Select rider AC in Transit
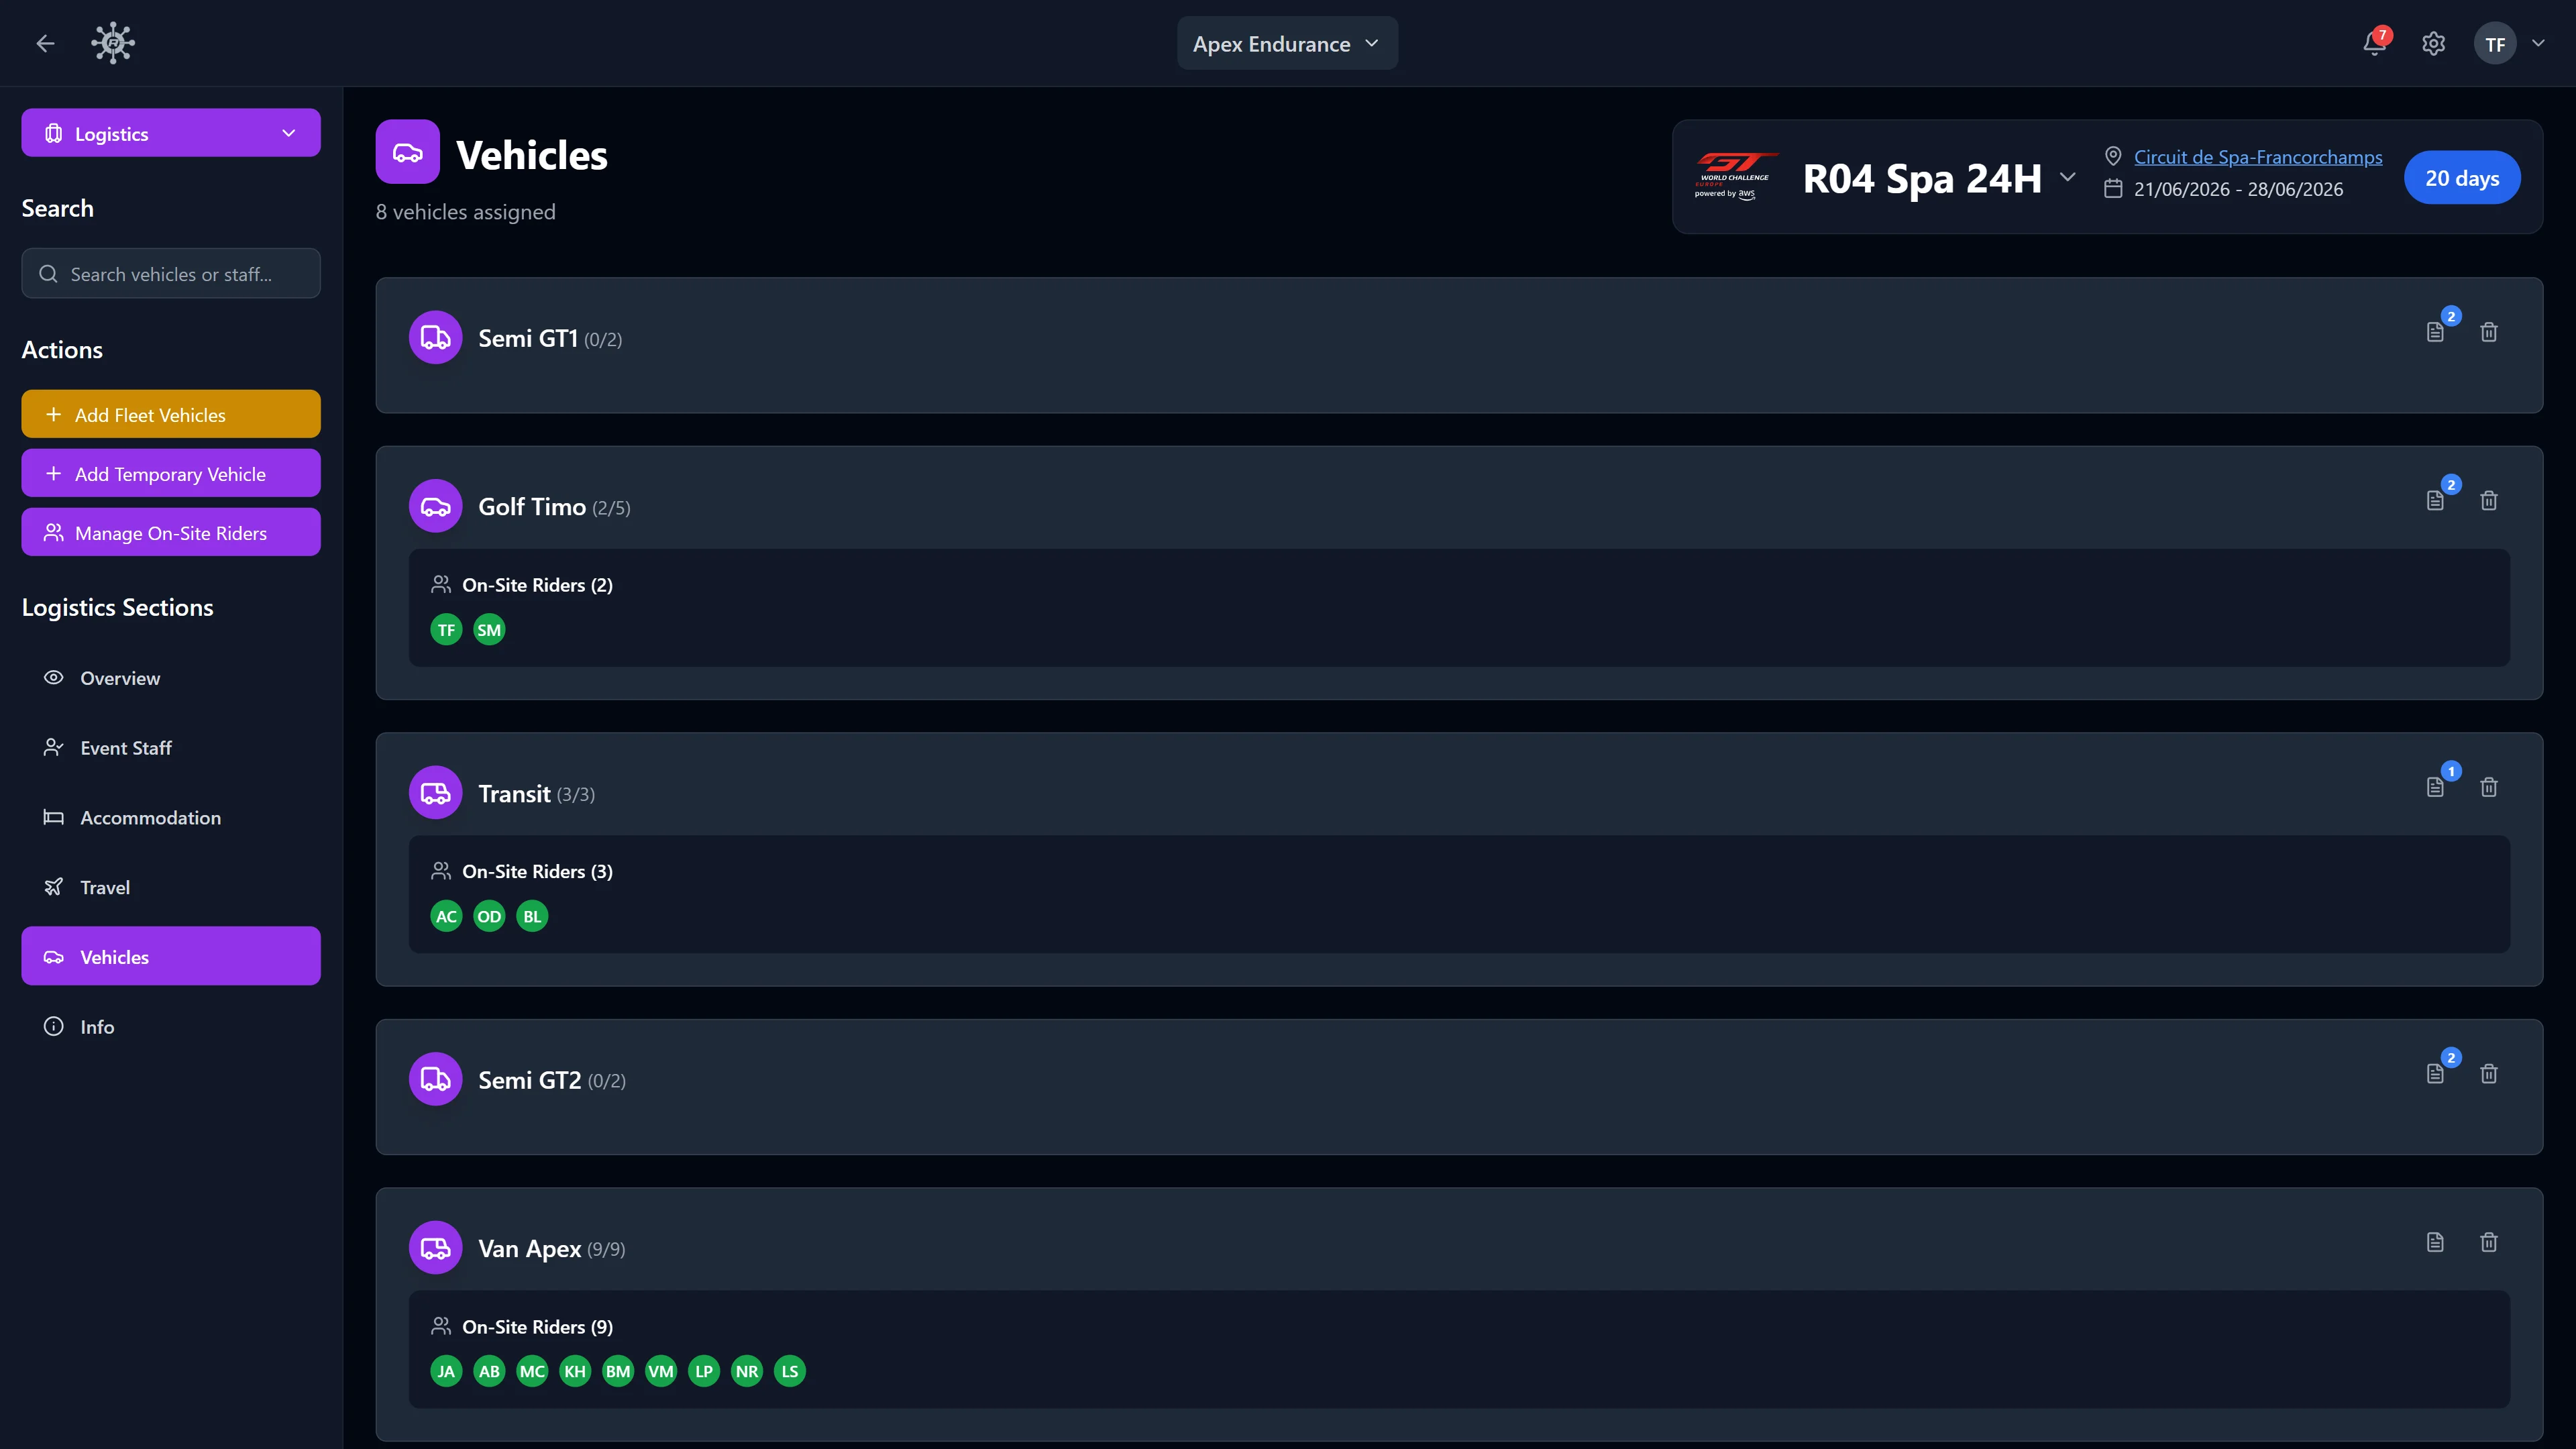This screenshot has height=1449, width=2576. pos(446,916)
